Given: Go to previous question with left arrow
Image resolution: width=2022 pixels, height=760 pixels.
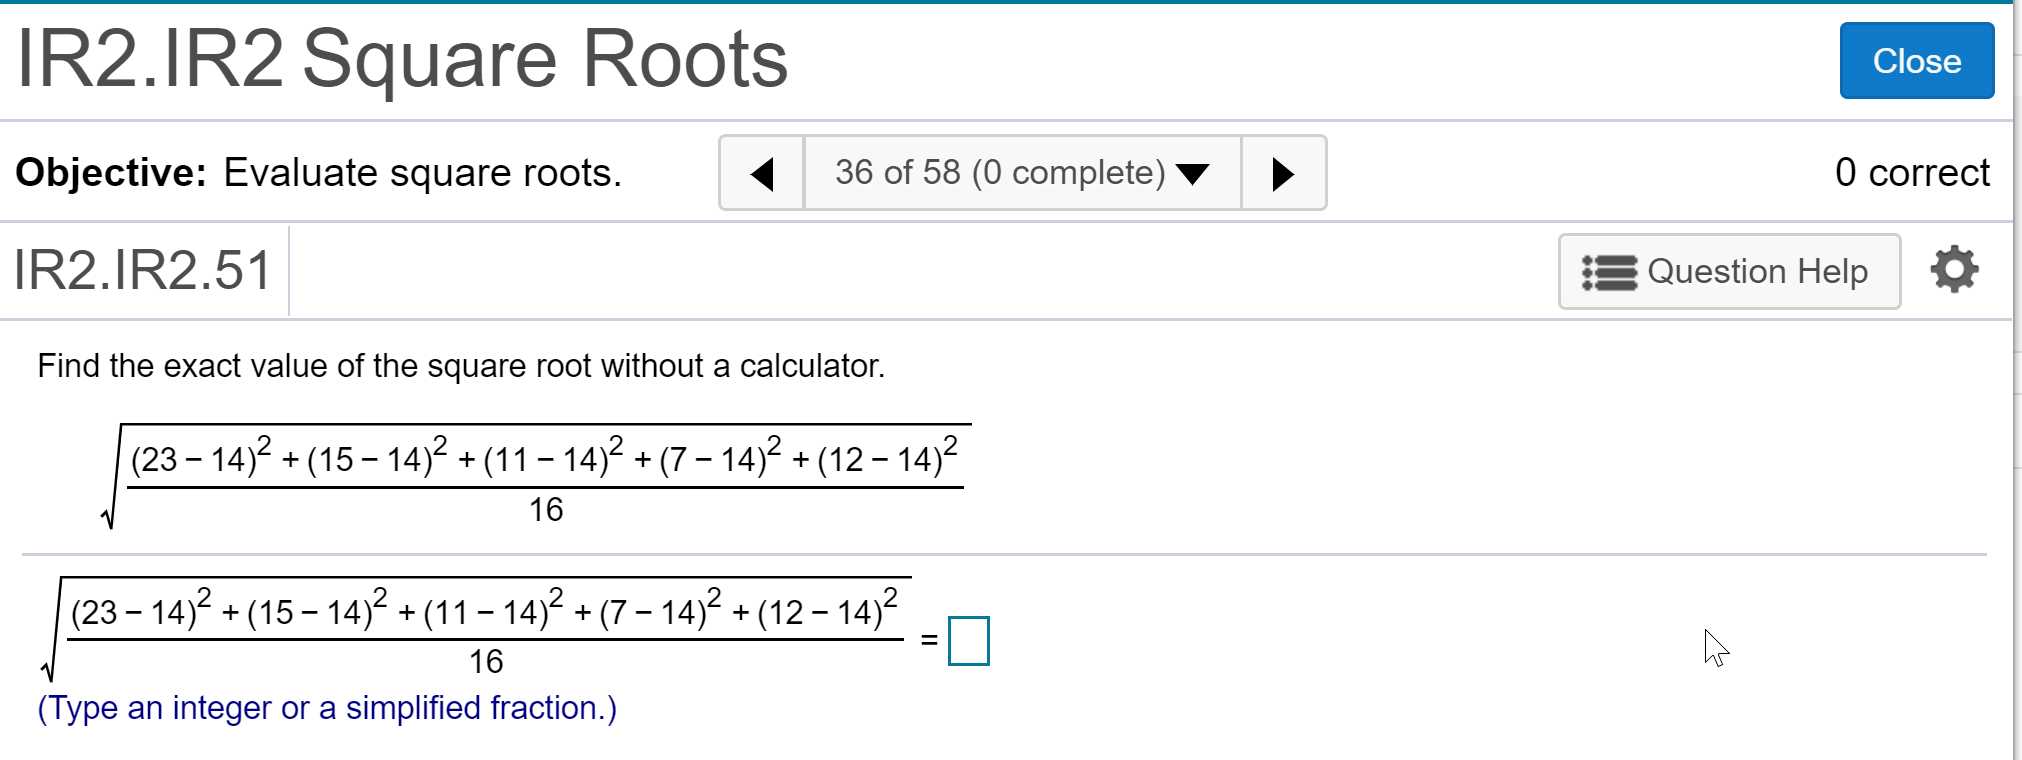Looking at the screenshot, I should coord(762,173).
